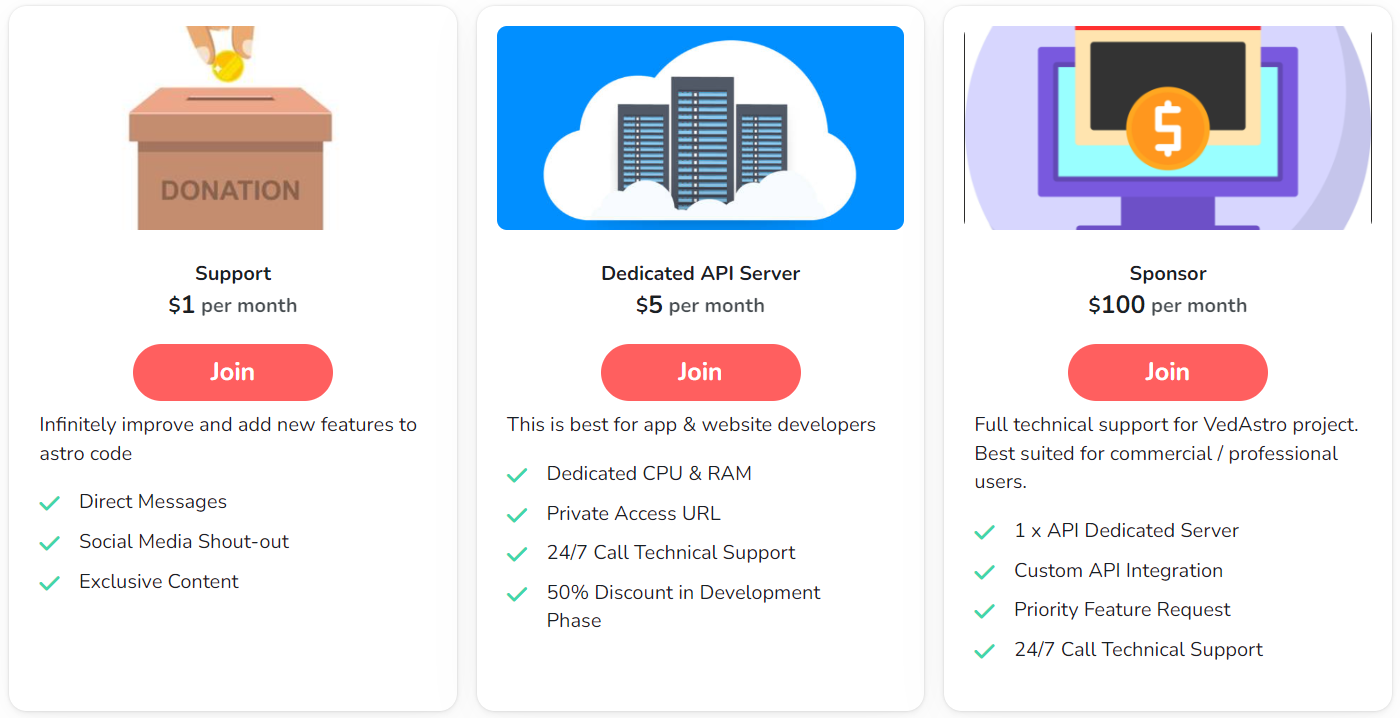1400x718 pixels.
Task: Click the $5 per month price
Action: coord(700,306)
